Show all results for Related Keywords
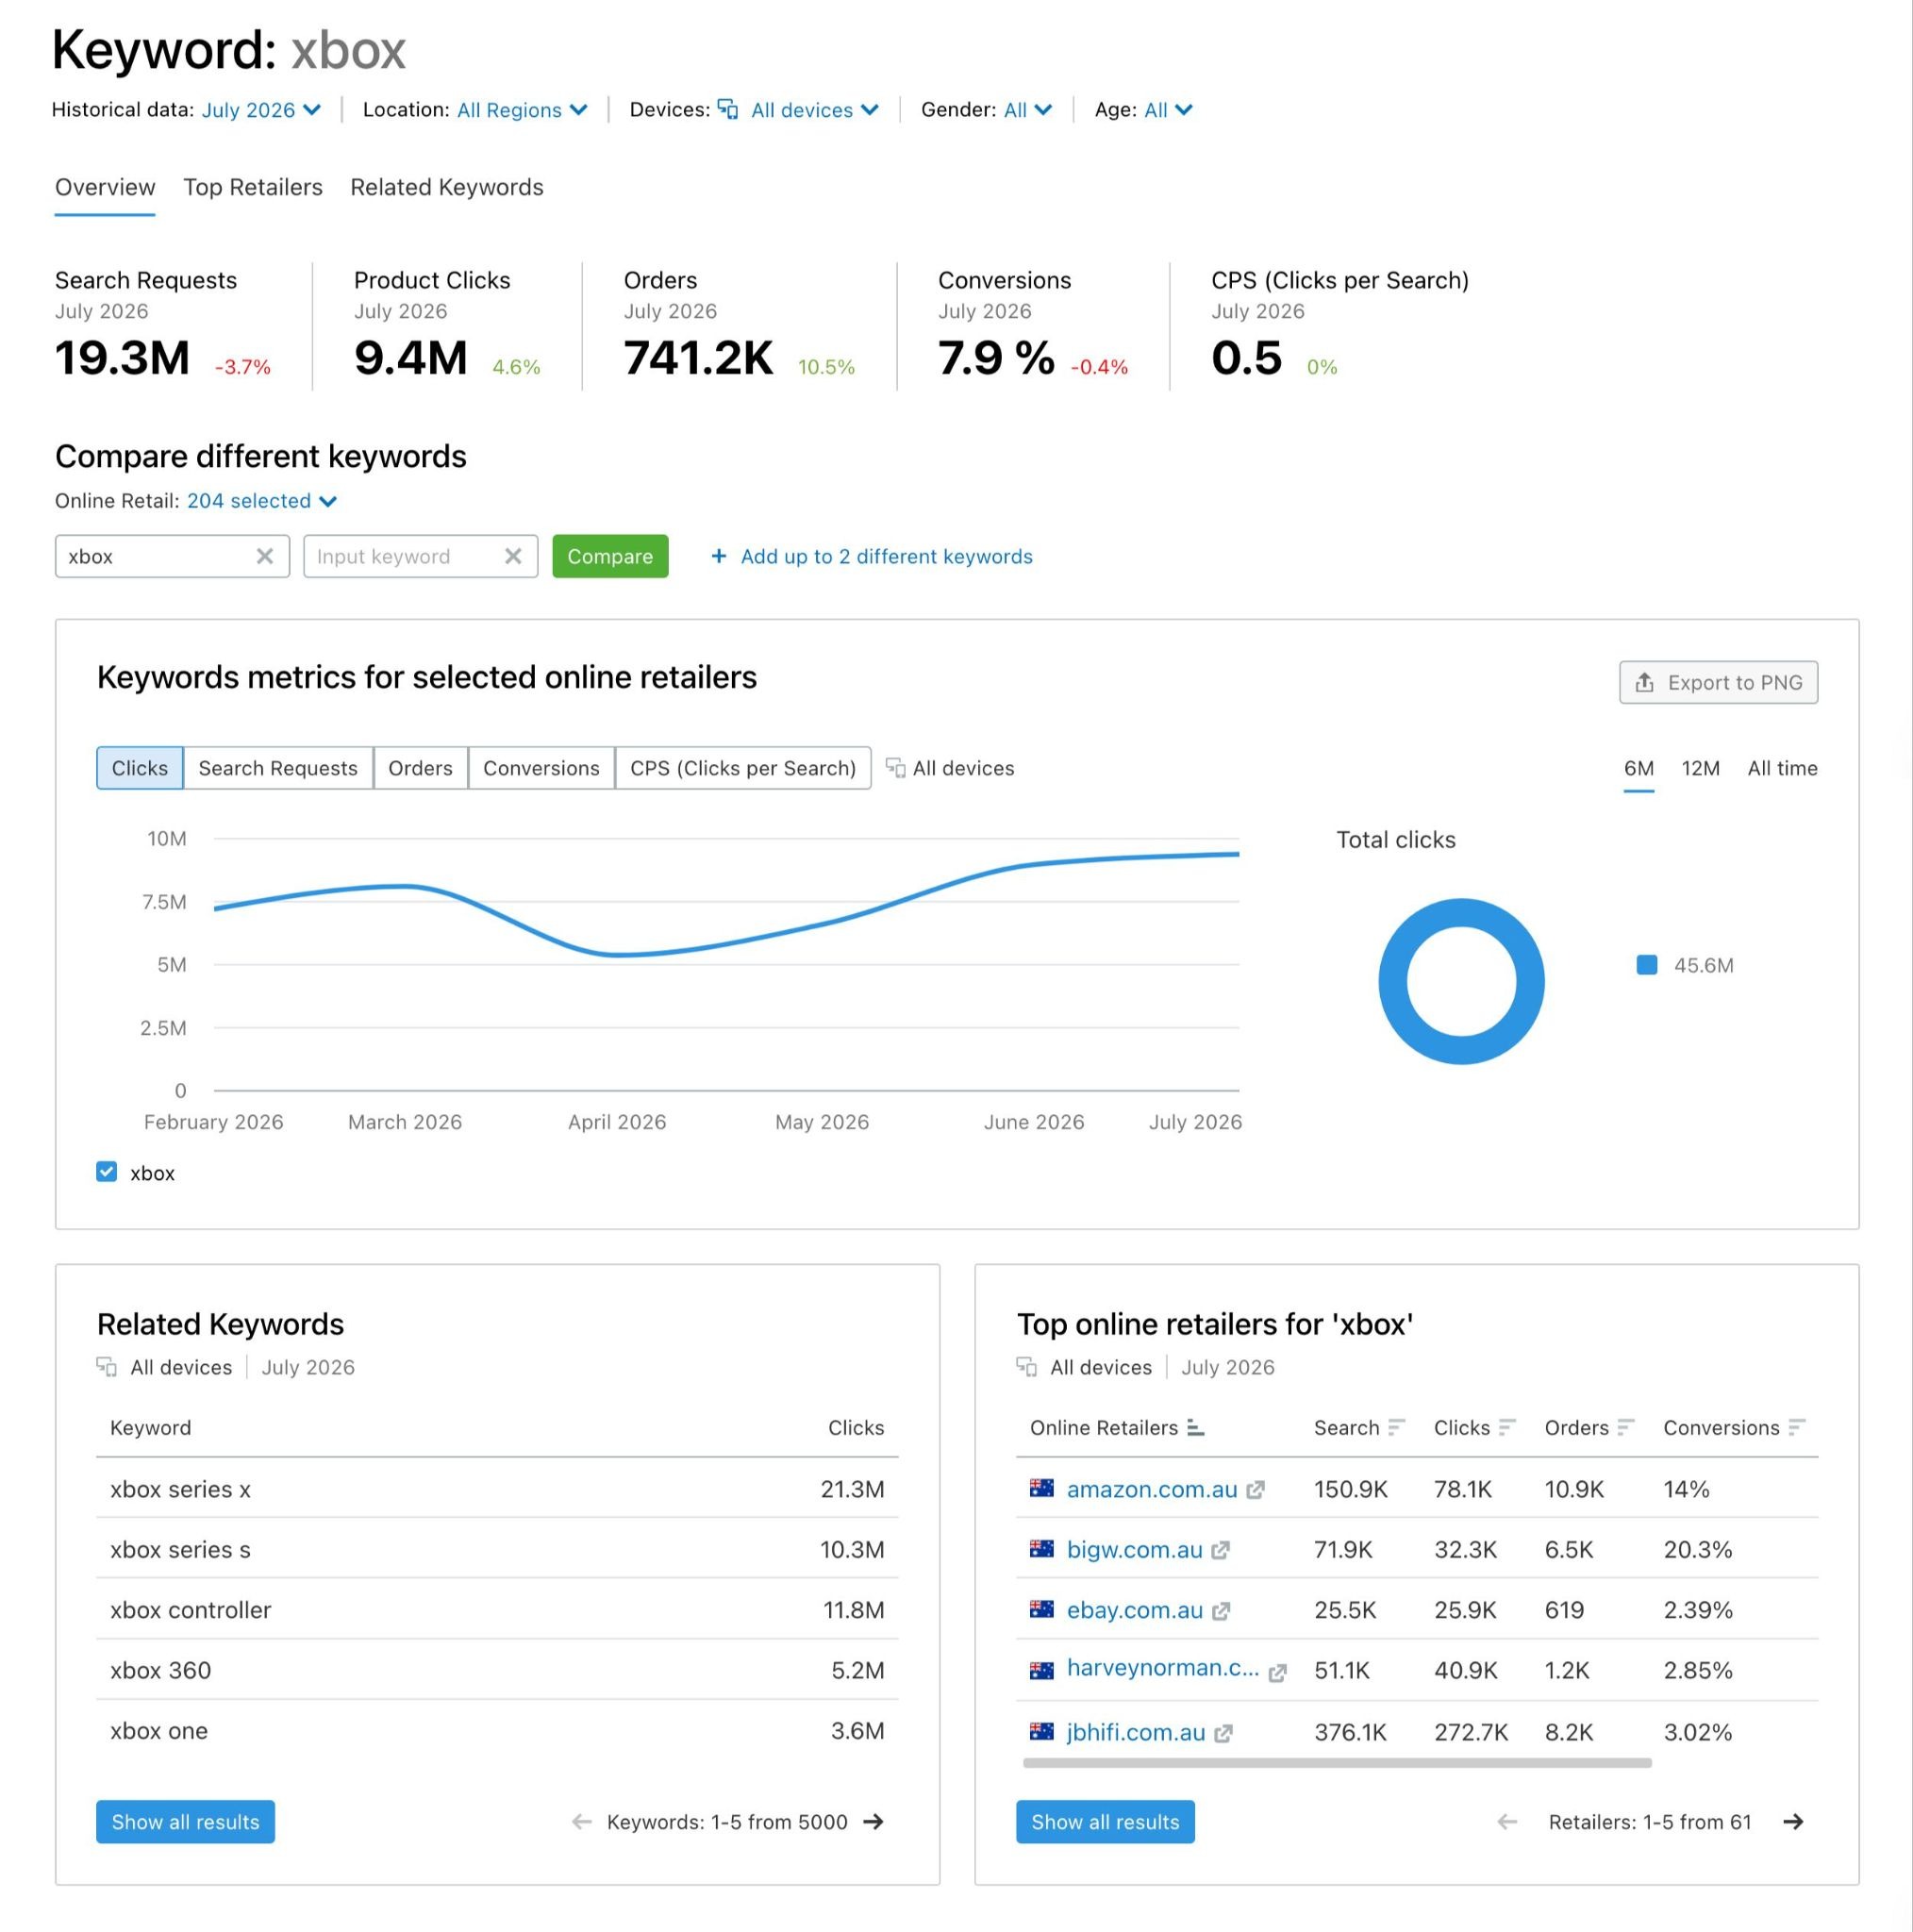The image size is (1913, 1932). [185, 1822]
